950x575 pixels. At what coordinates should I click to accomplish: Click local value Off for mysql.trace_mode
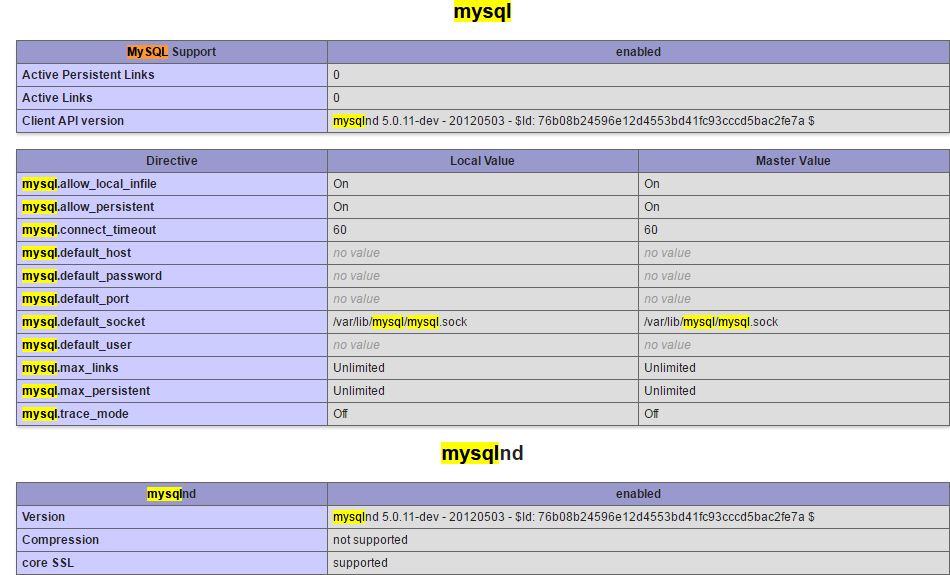point(340,414)
